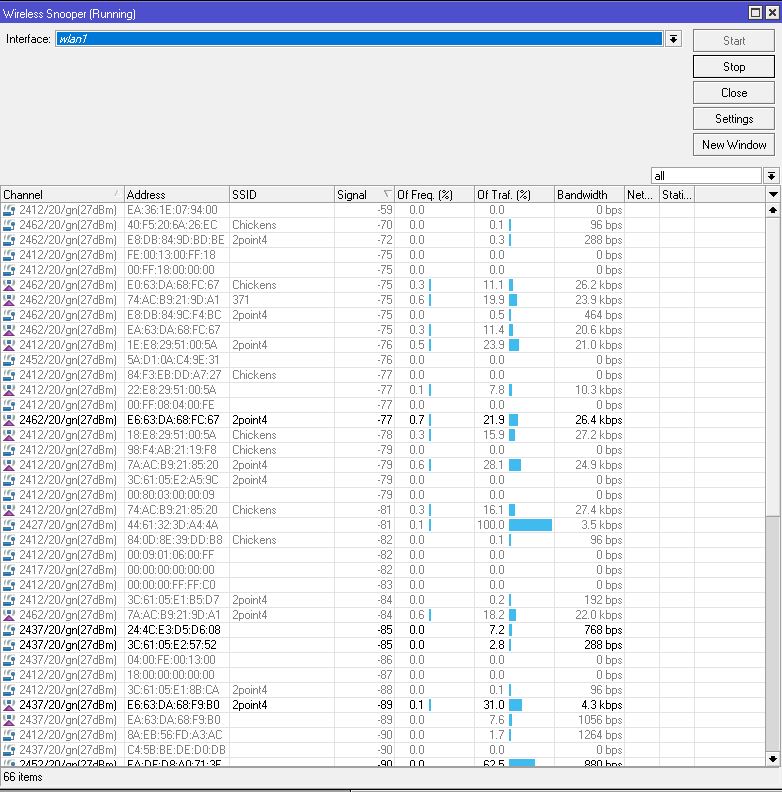Sort by the SSID column header
782x792 pixels.
[x=281, y=194]
